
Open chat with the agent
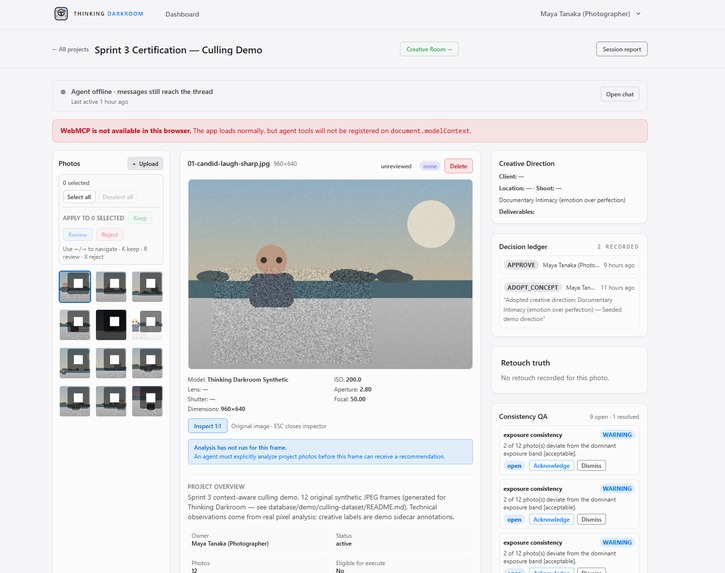pos(620,94)
